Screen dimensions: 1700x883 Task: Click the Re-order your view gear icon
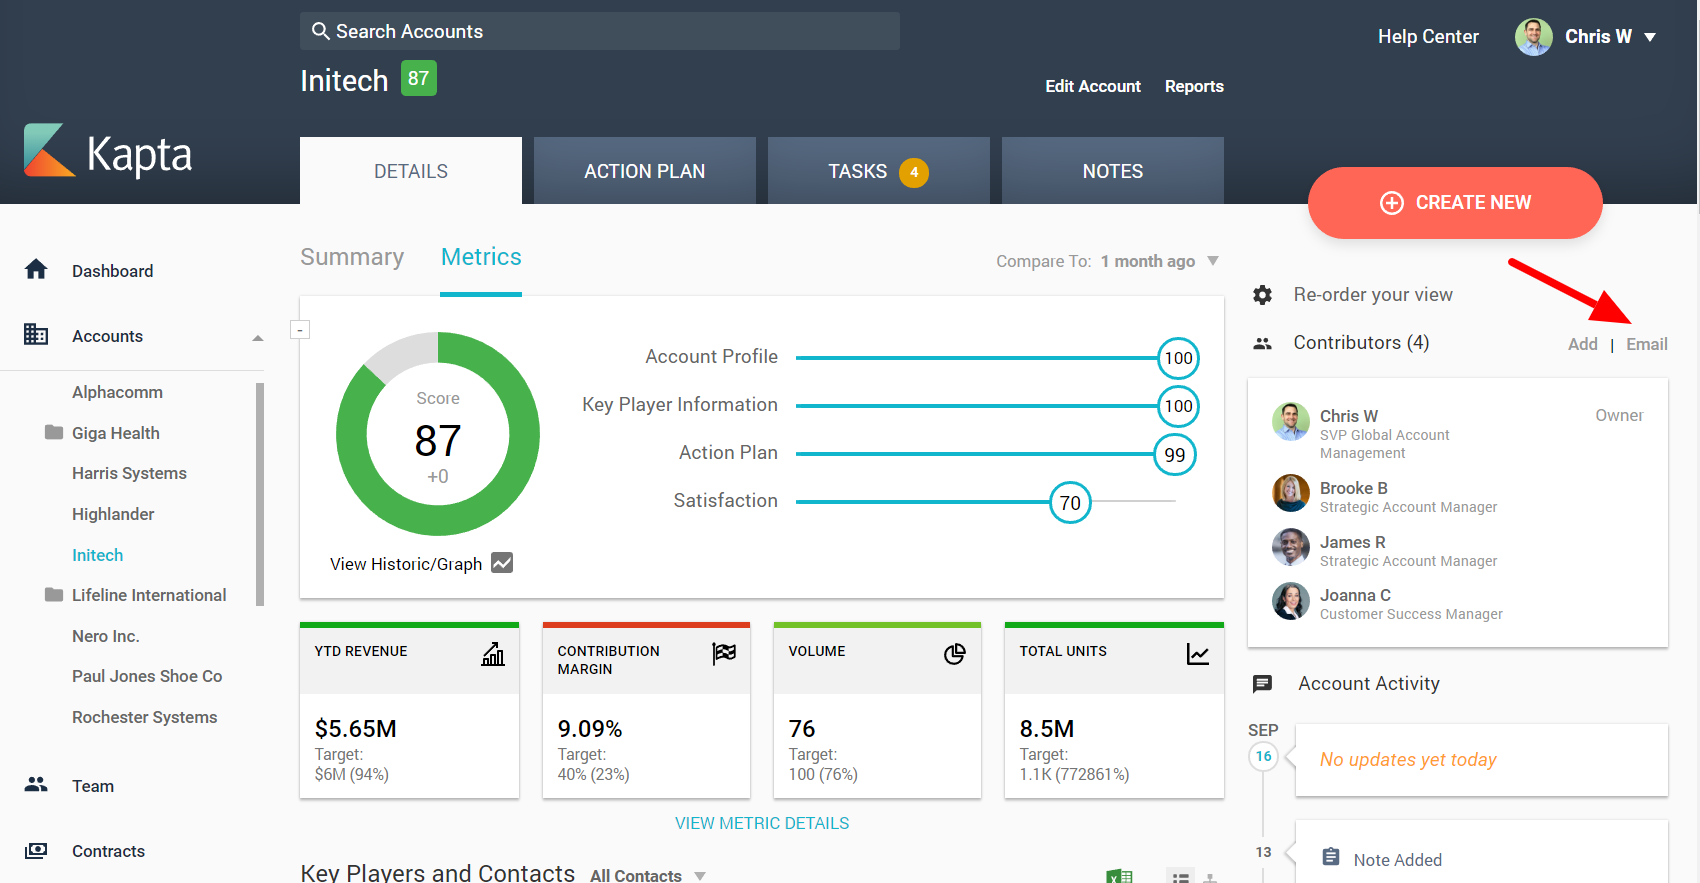1263,295
